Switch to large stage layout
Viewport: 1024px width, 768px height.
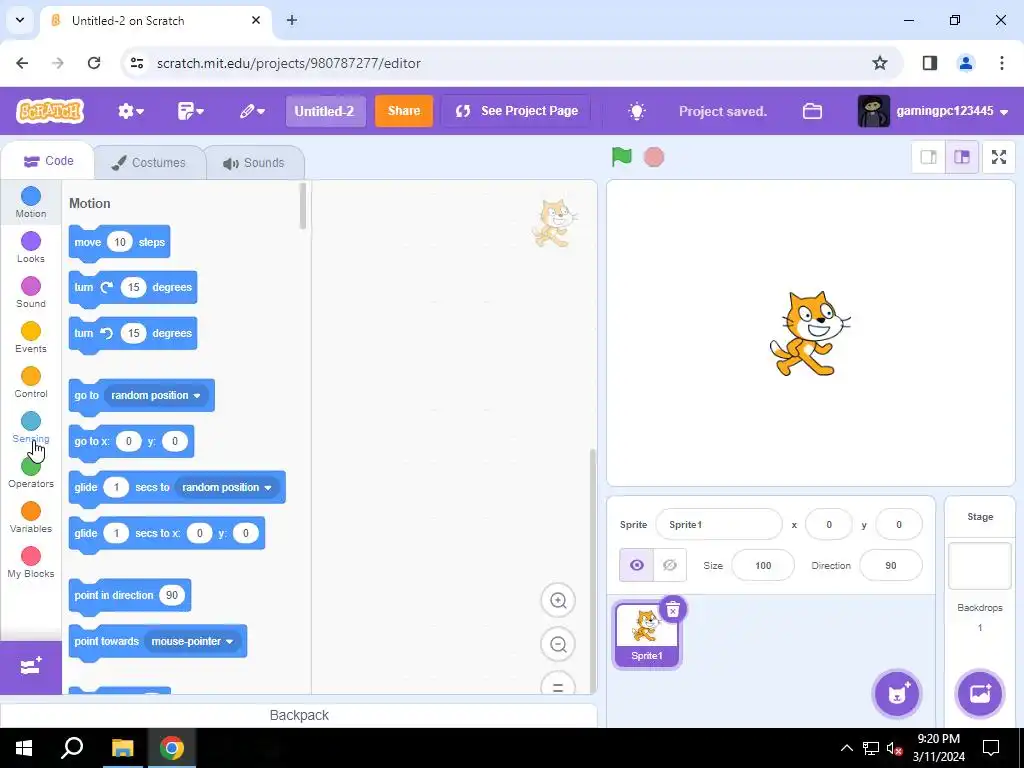[962, 157]
